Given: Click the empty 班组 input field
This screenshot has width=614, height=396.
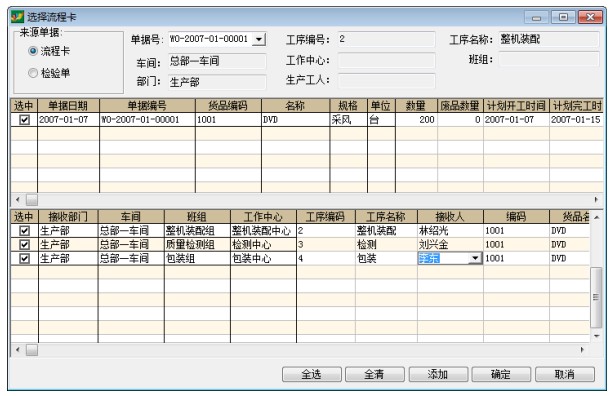Looking at the screenshot, I should pos(549,60).
